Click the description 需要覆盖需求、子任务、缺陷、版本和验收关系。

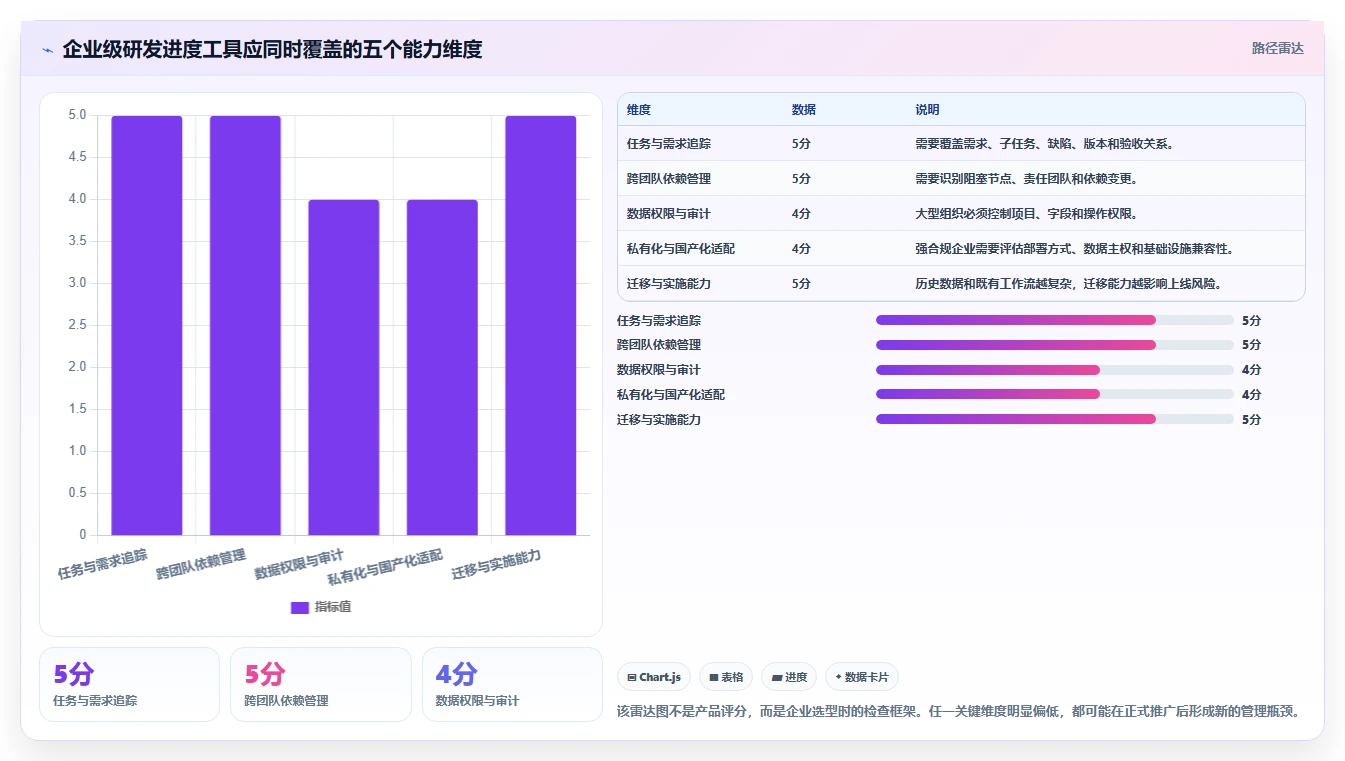pos(1045,144)
